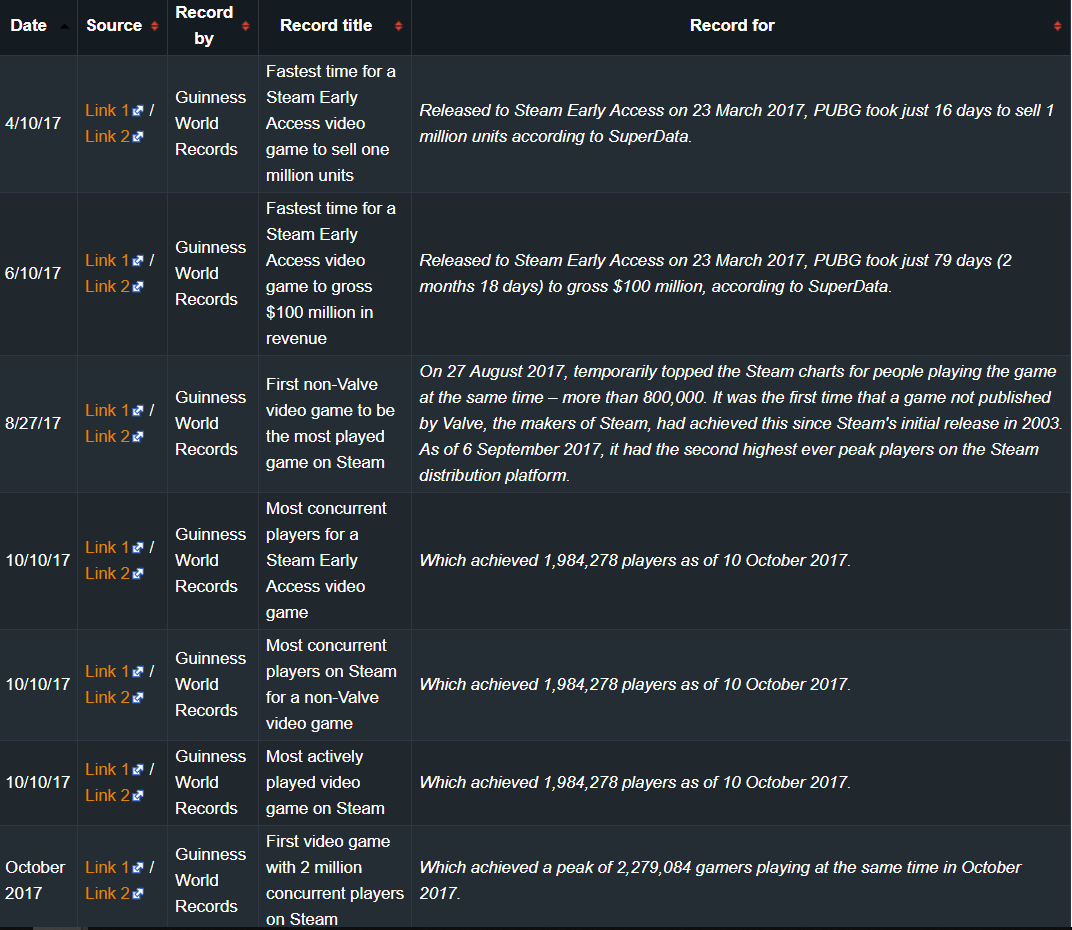The image size is (1072, 930).
Task: Open Link 1 in the 4/10/17 row
Action: tap(107, 110)
